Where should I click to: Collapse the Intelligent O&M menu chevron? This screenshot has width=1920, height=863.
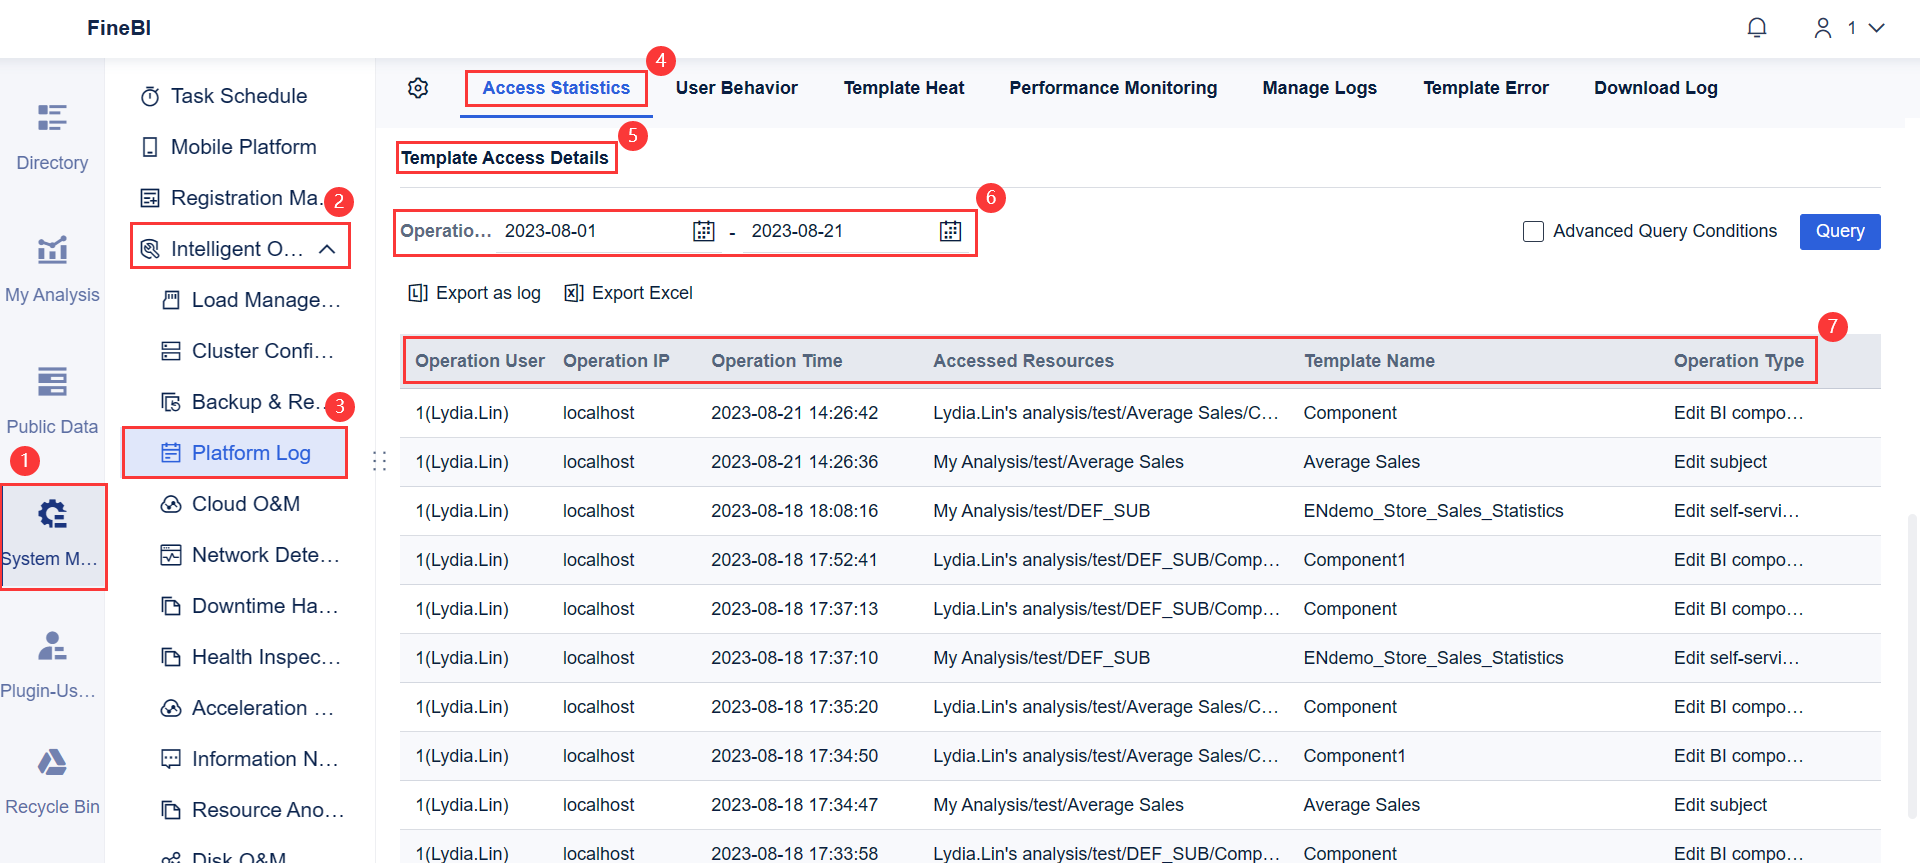point(327,249)
